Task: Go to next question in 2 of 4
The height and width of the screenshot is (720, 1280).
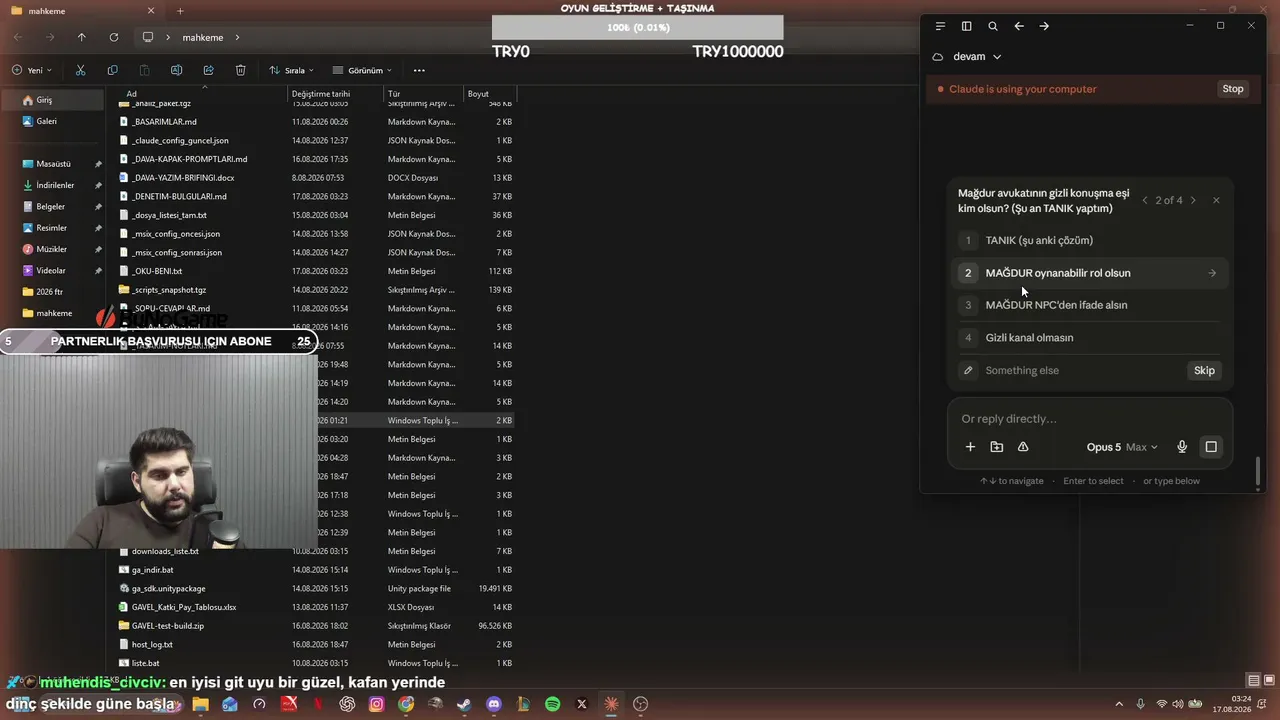Action: (x=1193, y=200)
